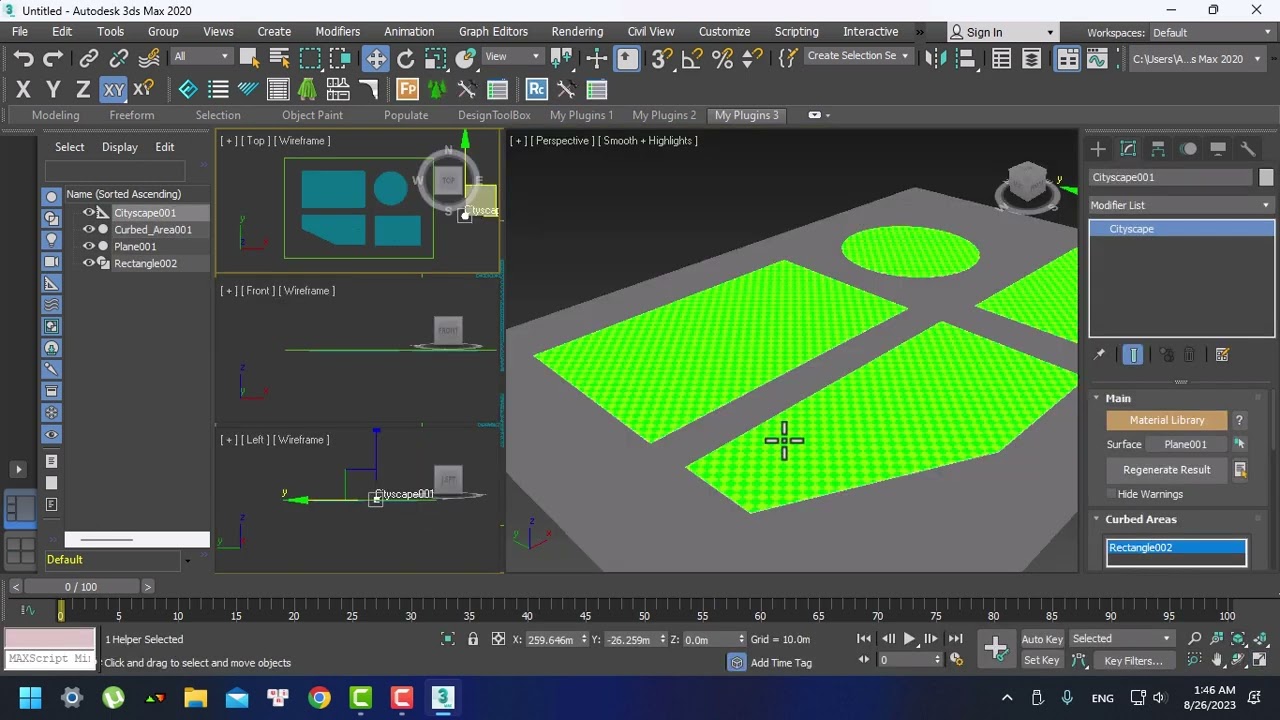
Task: Select the Select and Link tool
Action: point(89,59)
